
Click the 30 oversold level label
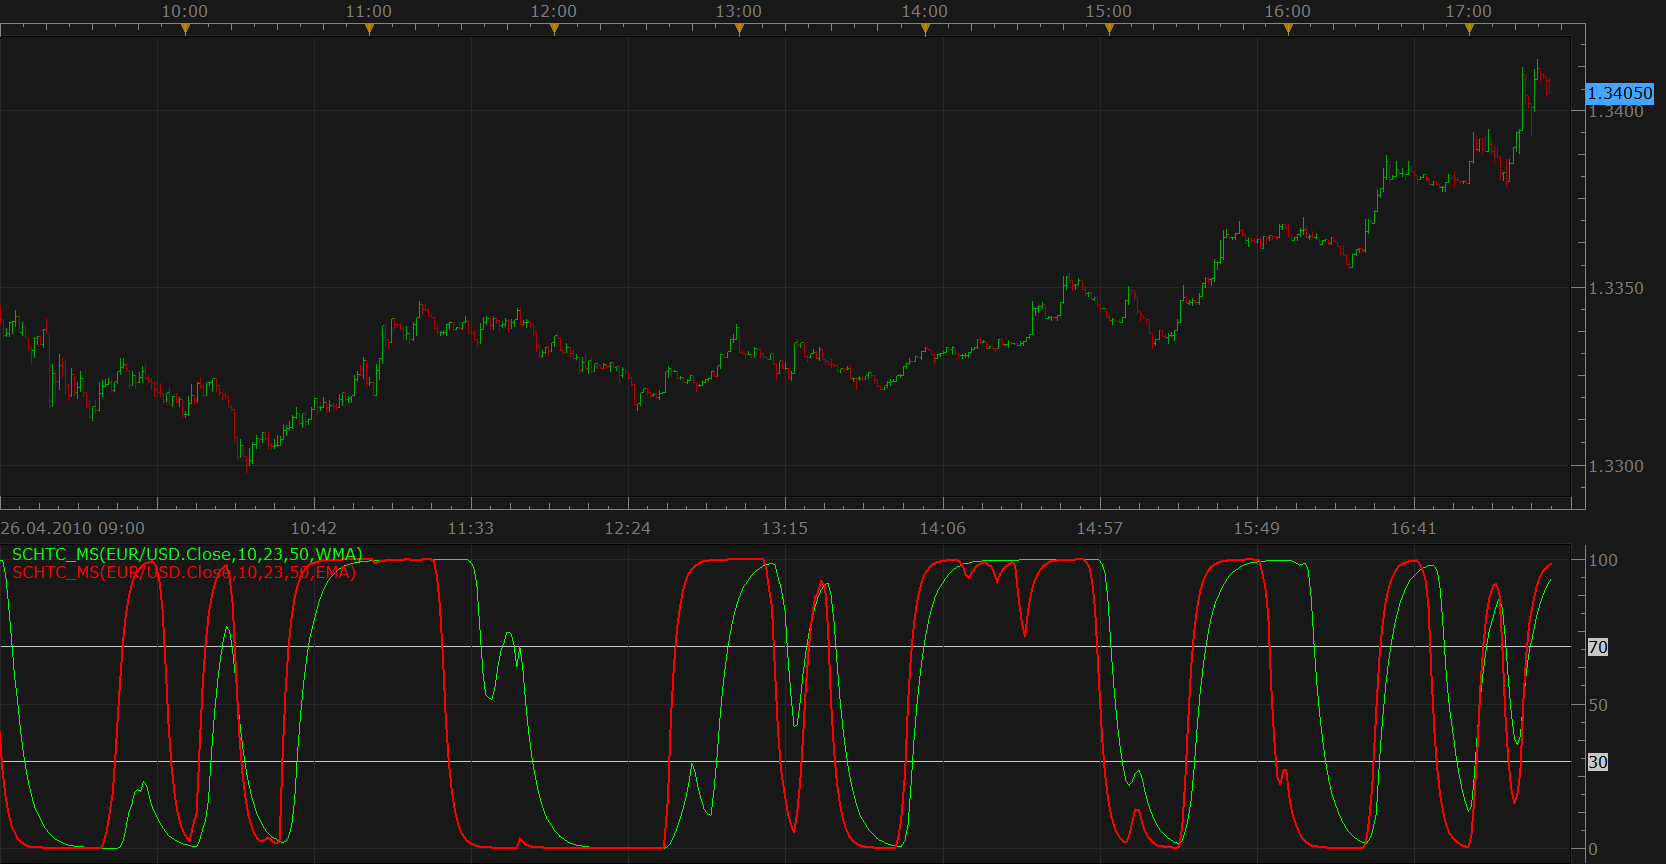1598,762
